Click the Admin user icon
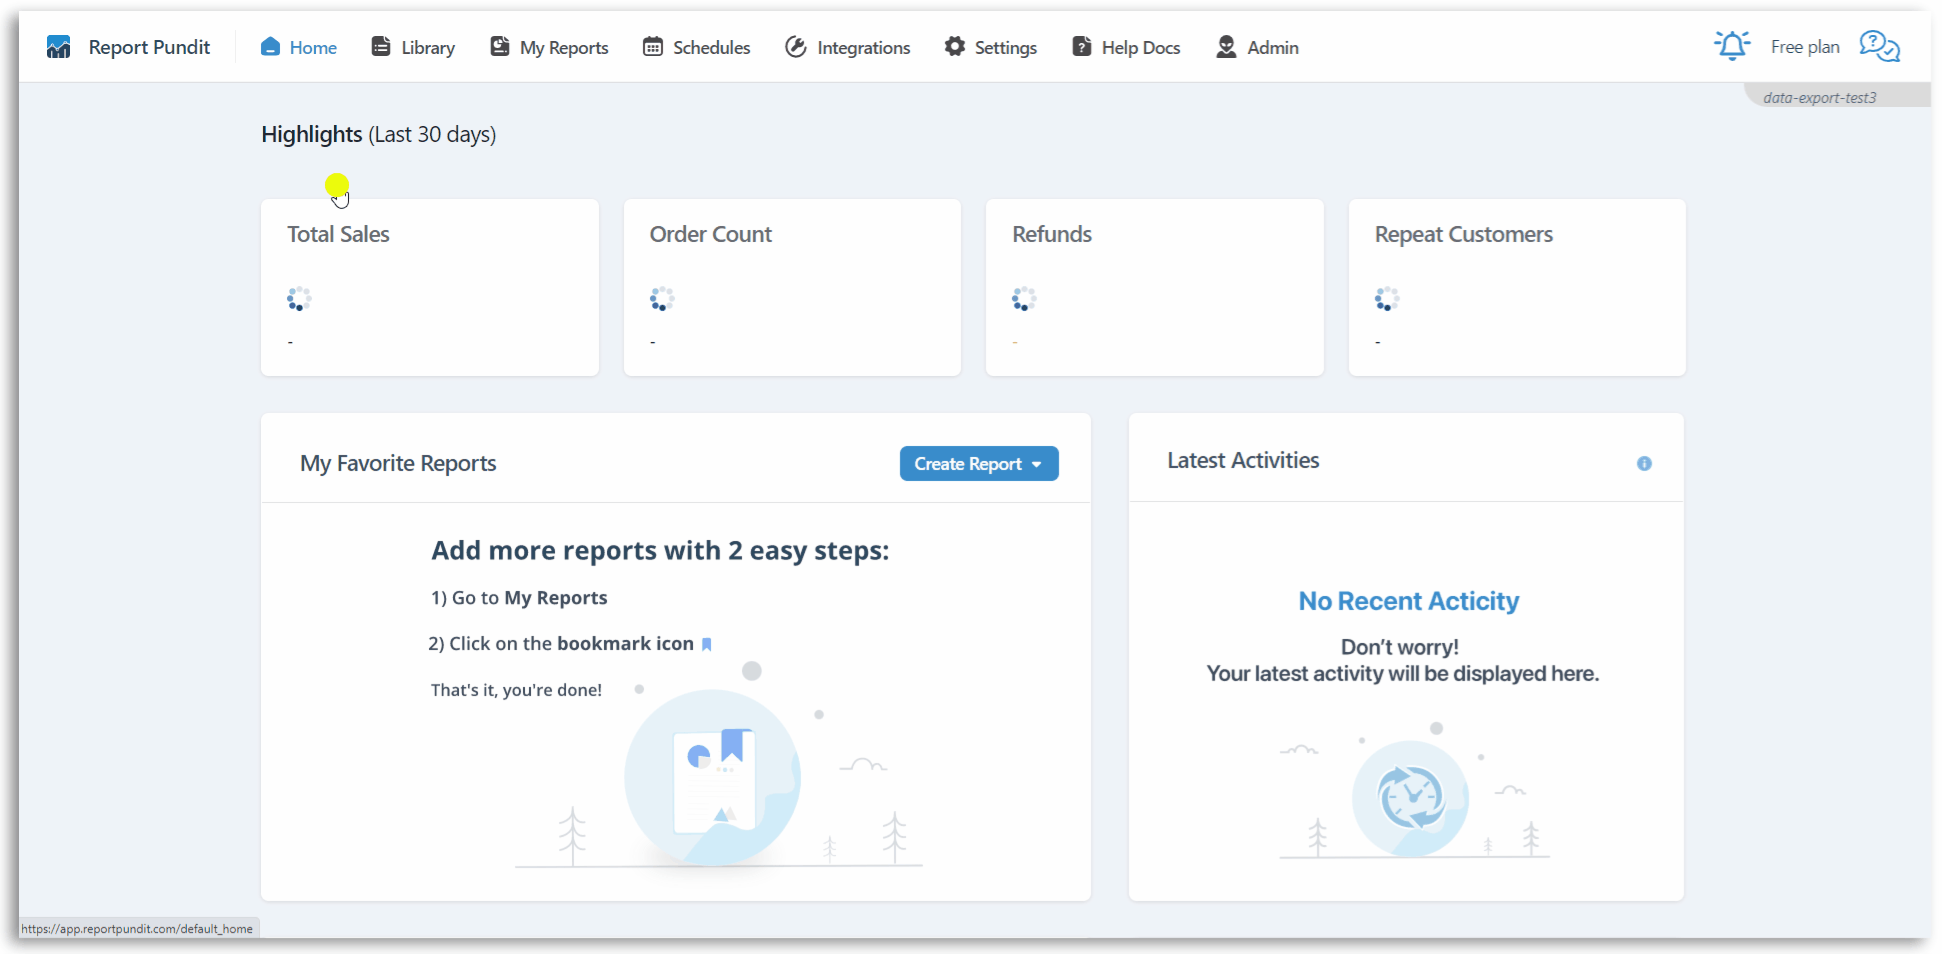 1226,47
